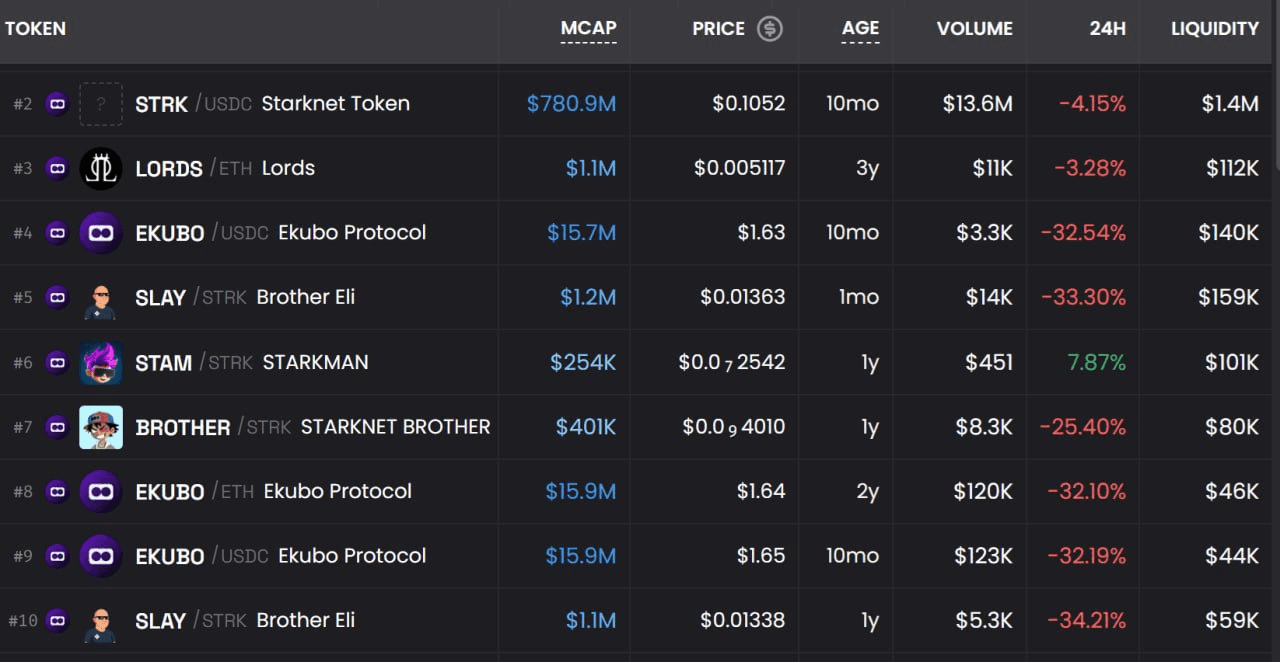Click the $780.9M market cap value
The image size is (1280, 662).
pos(571,104)
